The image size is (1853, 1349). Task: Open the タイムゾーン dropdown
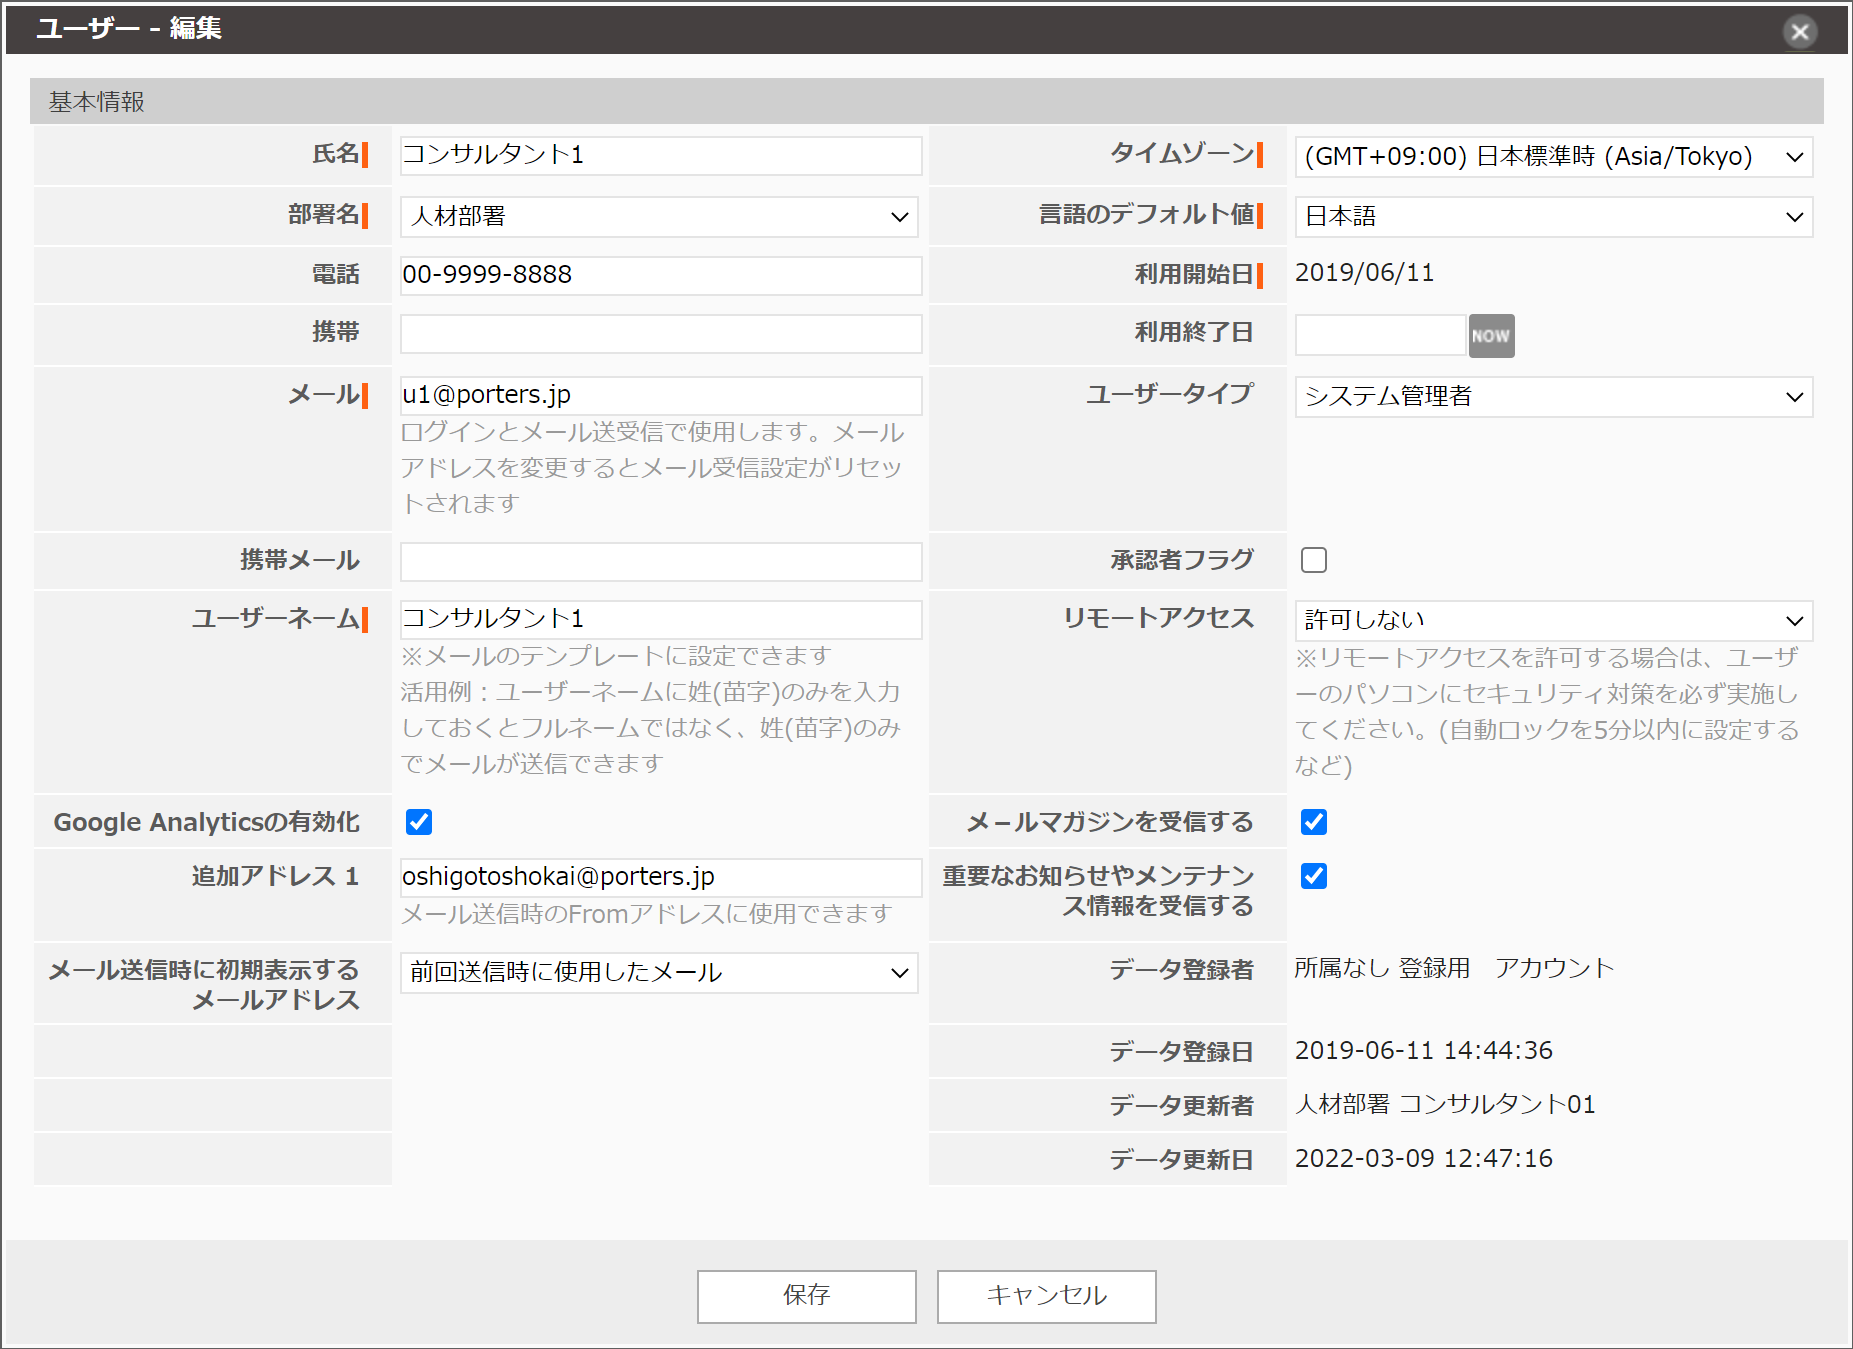[1552, 156]
